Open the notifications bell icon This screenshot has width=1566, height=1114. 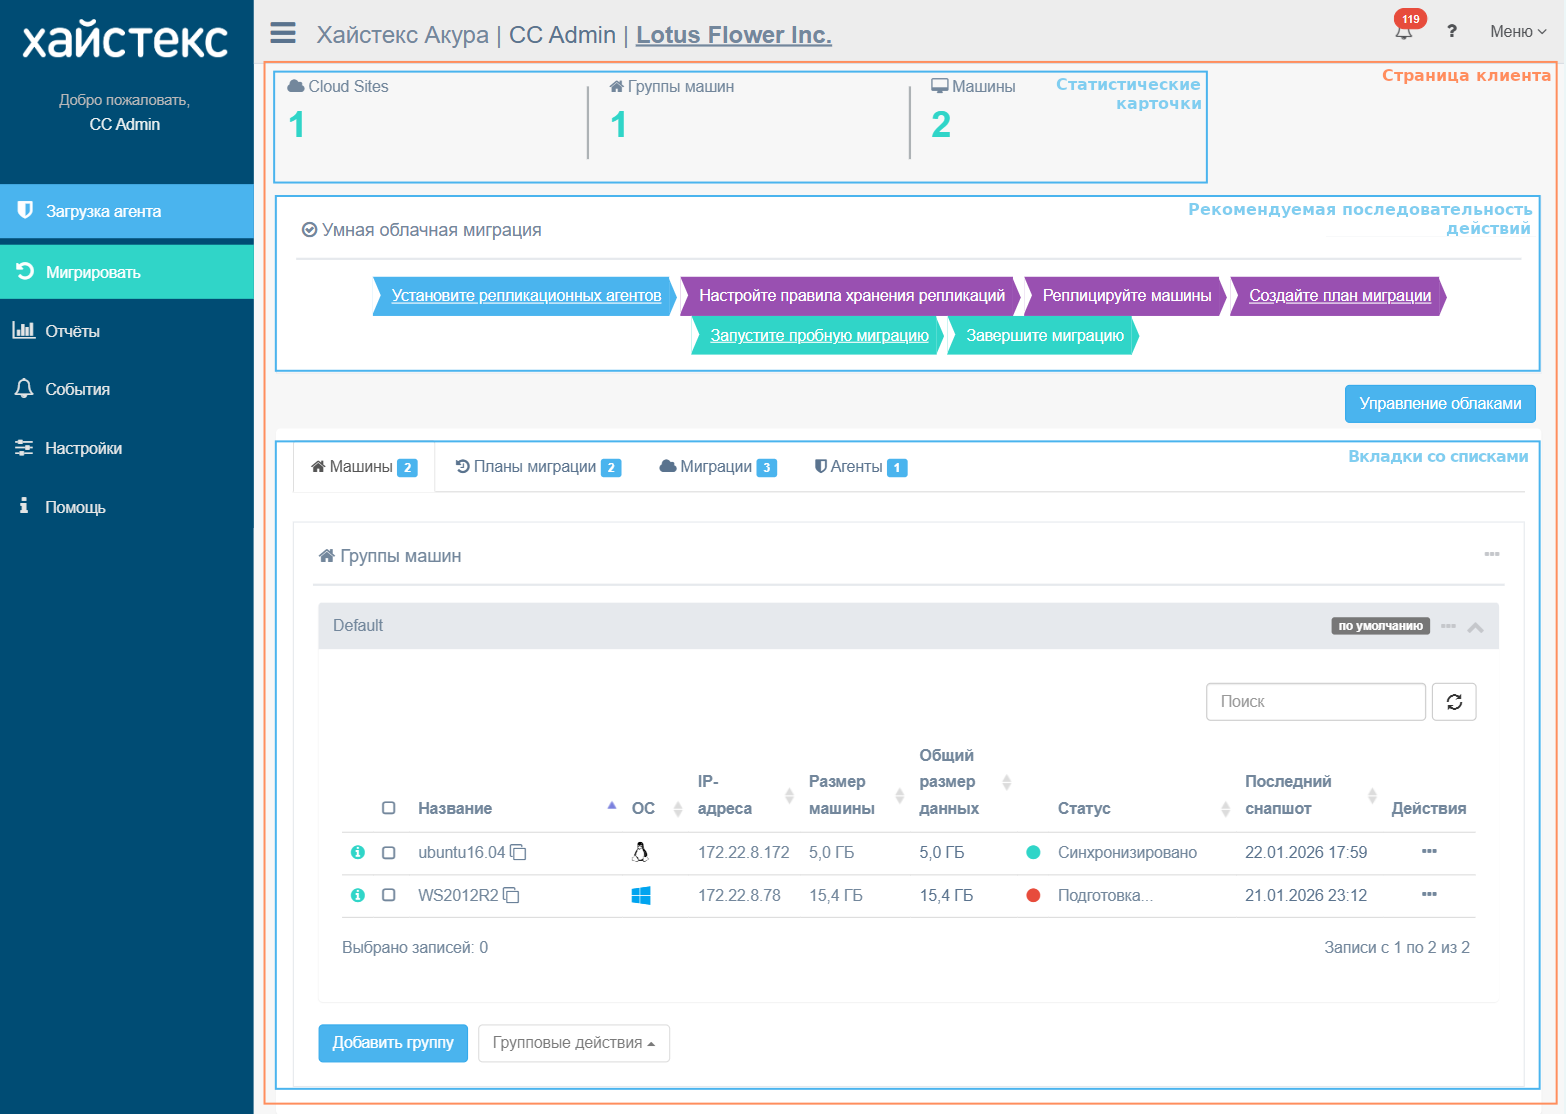point(1404,31)
